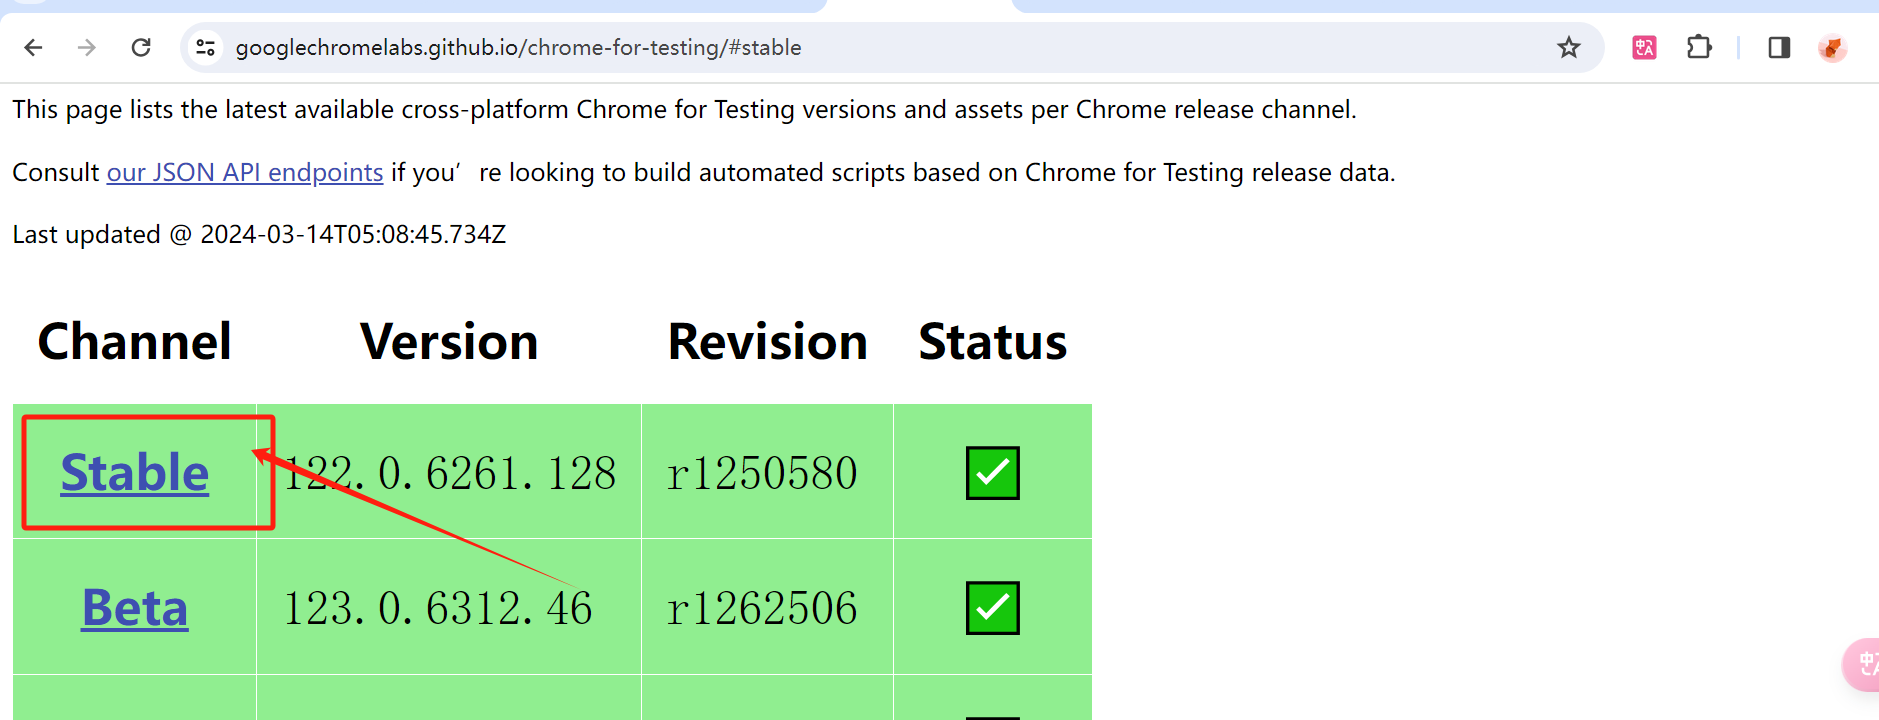
Task: Select version text 122.0.6261.128
Action: 450,473
